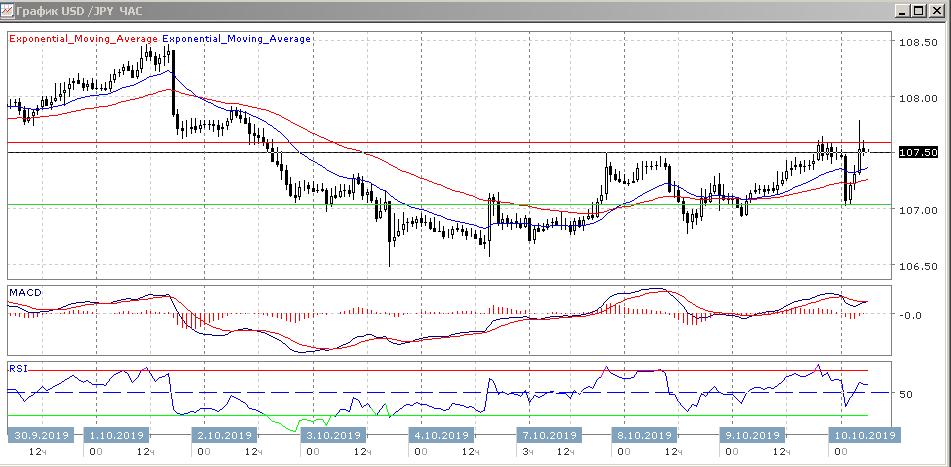Click the 30.9.2019 date marker
951x467 pixels.
pyautogui.click(x=38, y=435)
